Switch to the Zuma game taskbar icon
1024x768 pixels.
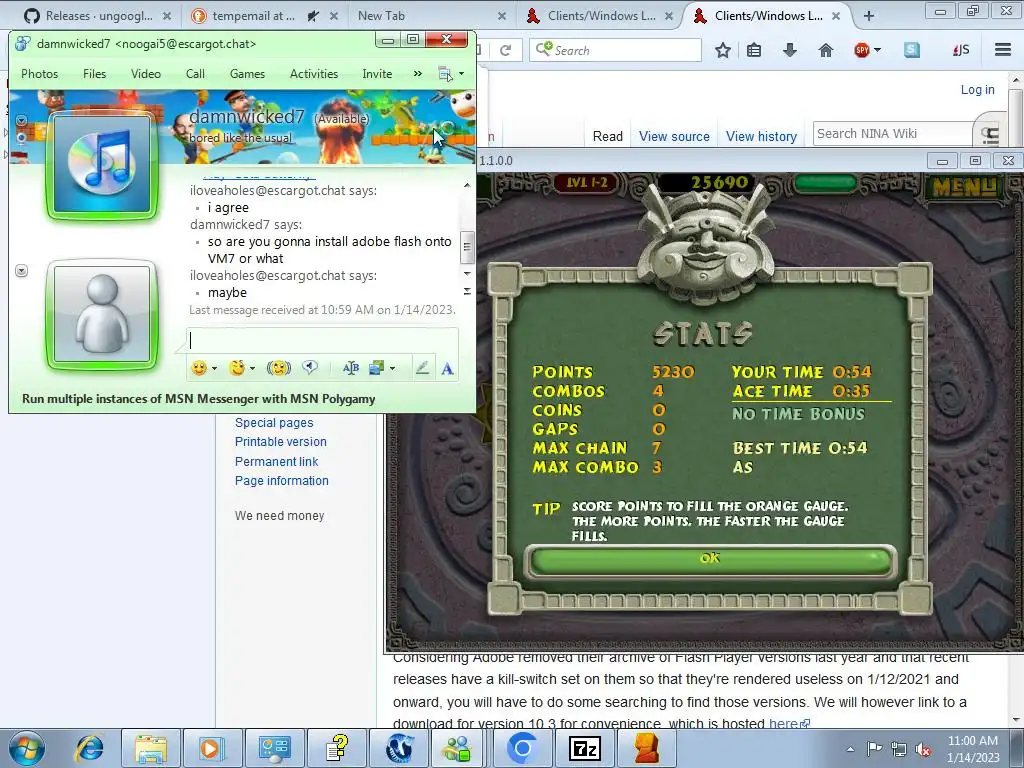[646, 748]
